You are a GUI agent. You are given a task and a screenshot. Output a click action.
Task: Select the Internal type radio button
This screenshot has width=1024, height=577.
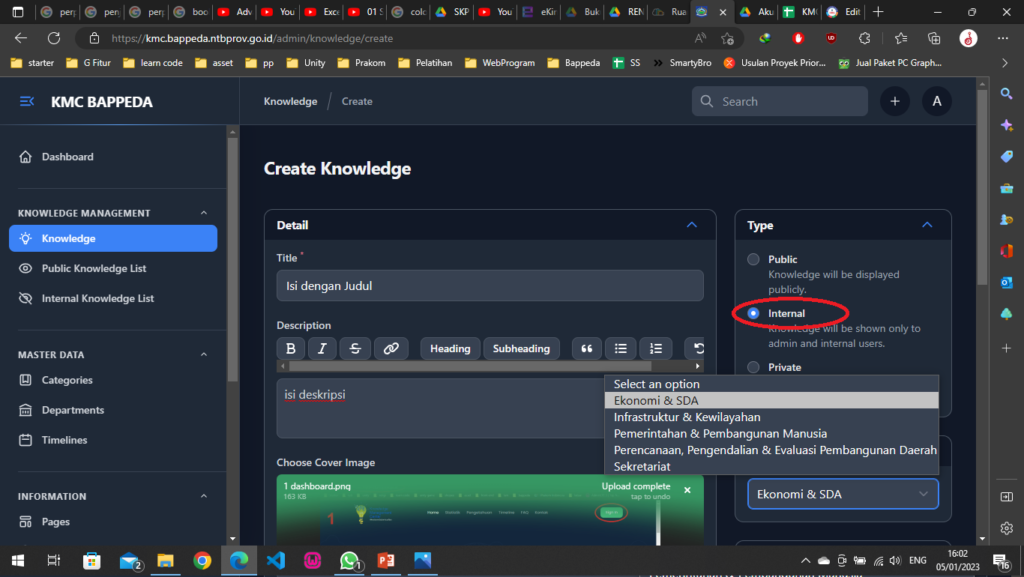[754, 314]
